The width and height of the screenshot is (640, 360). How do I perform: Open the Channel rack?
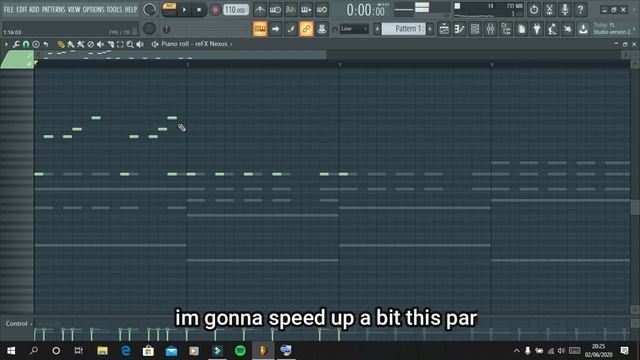(475, 29)
